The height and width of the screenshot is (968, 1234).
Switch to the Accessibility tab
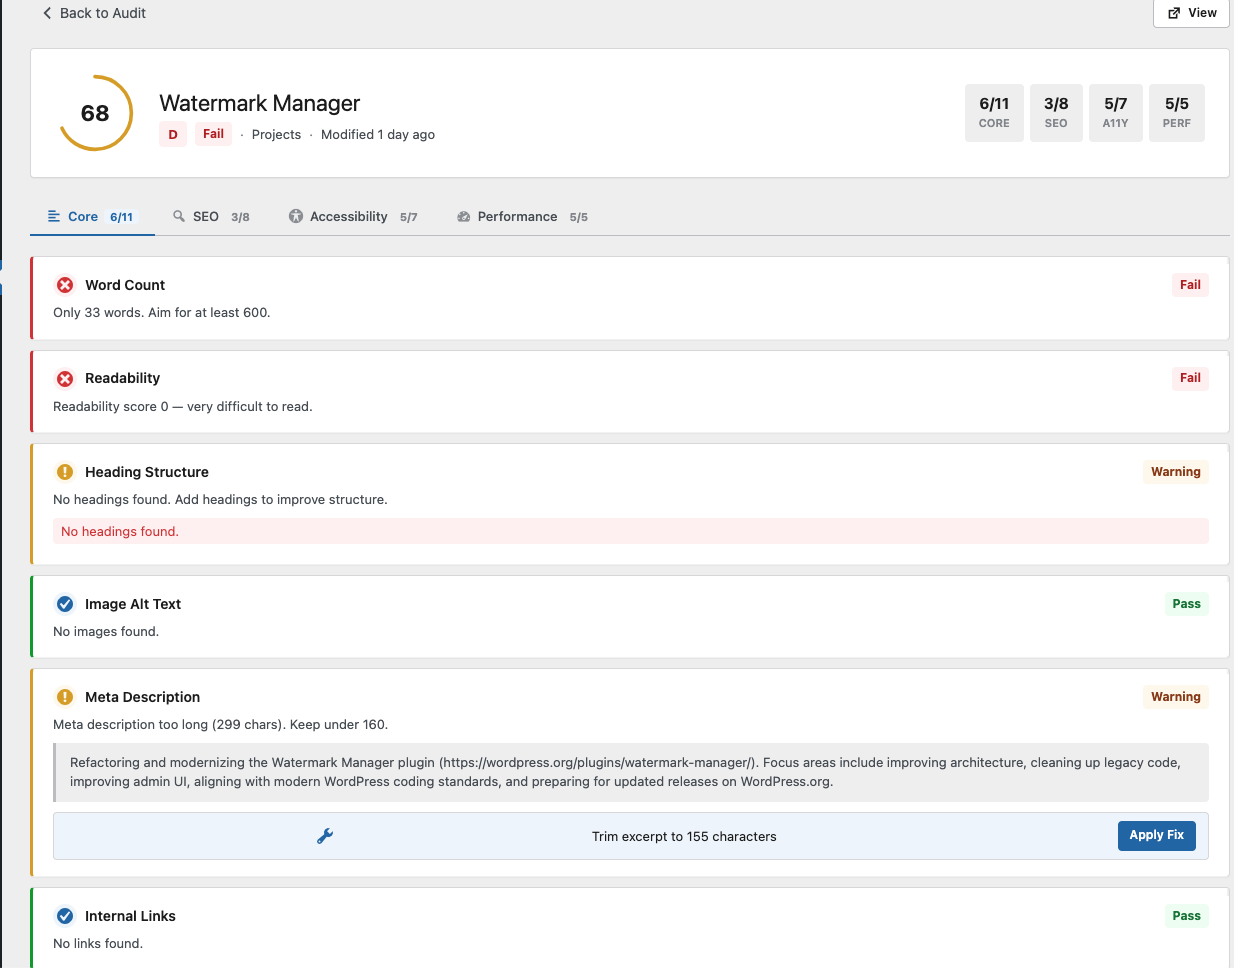[353, 216]
